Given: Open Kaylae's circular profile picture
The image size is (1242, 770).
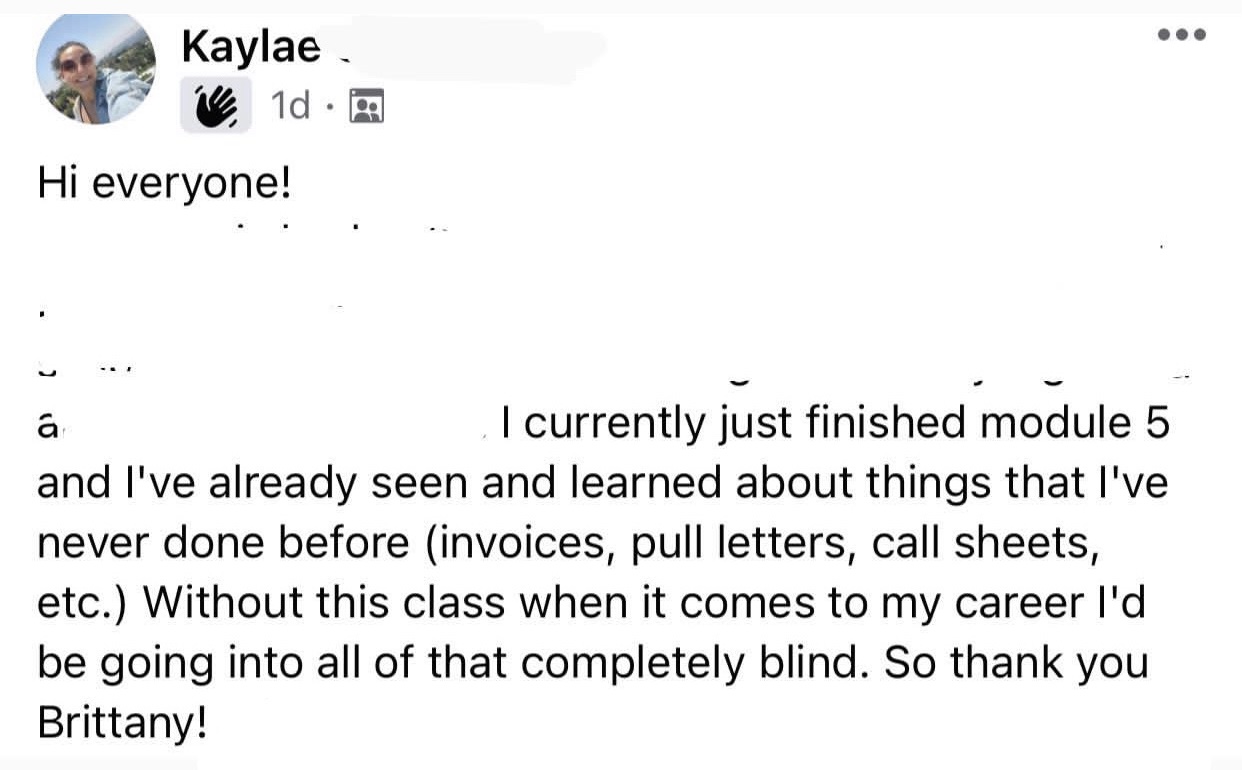Looking at the screenshot, I should (x=95, y=68).
